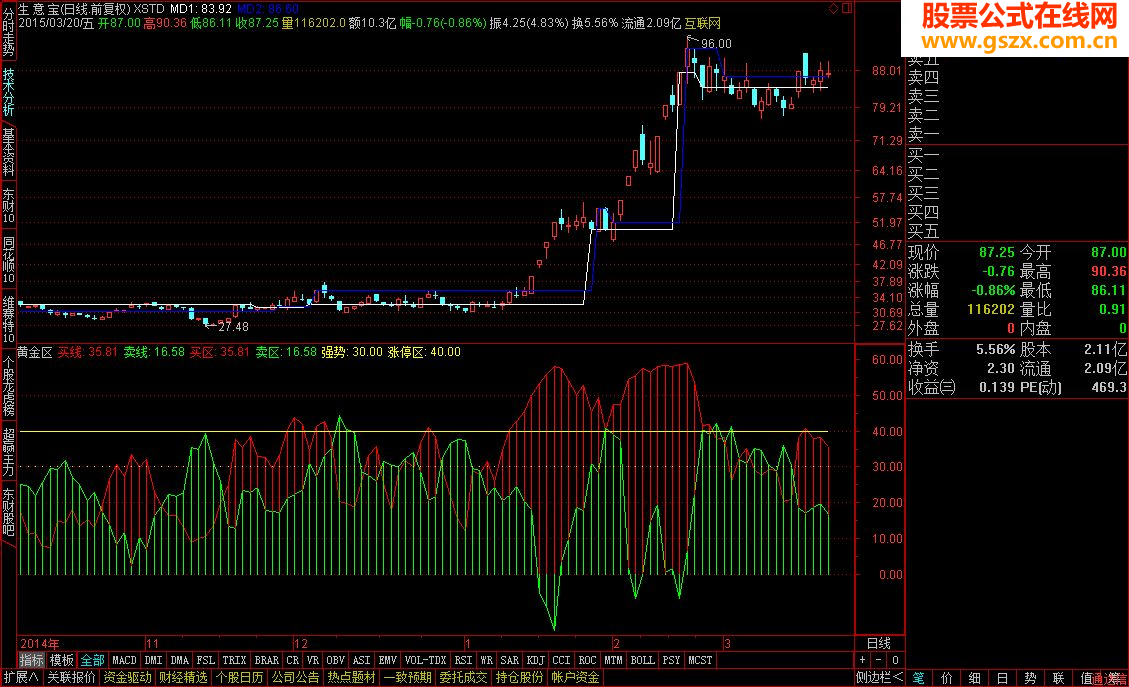Select the 细 tab in the side panel
Screen dimensions: 1129x687
[x=974, y=678]
